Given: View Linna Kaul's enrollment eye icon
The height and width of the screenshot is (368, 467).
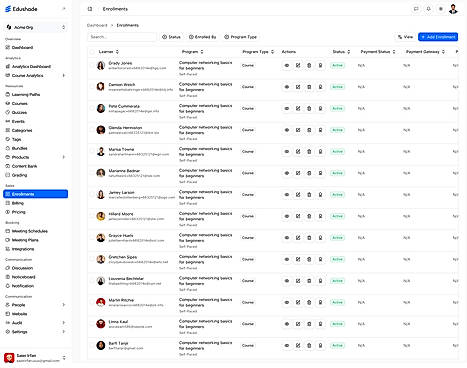Looking at the screenshot, I should coord(287,324).
